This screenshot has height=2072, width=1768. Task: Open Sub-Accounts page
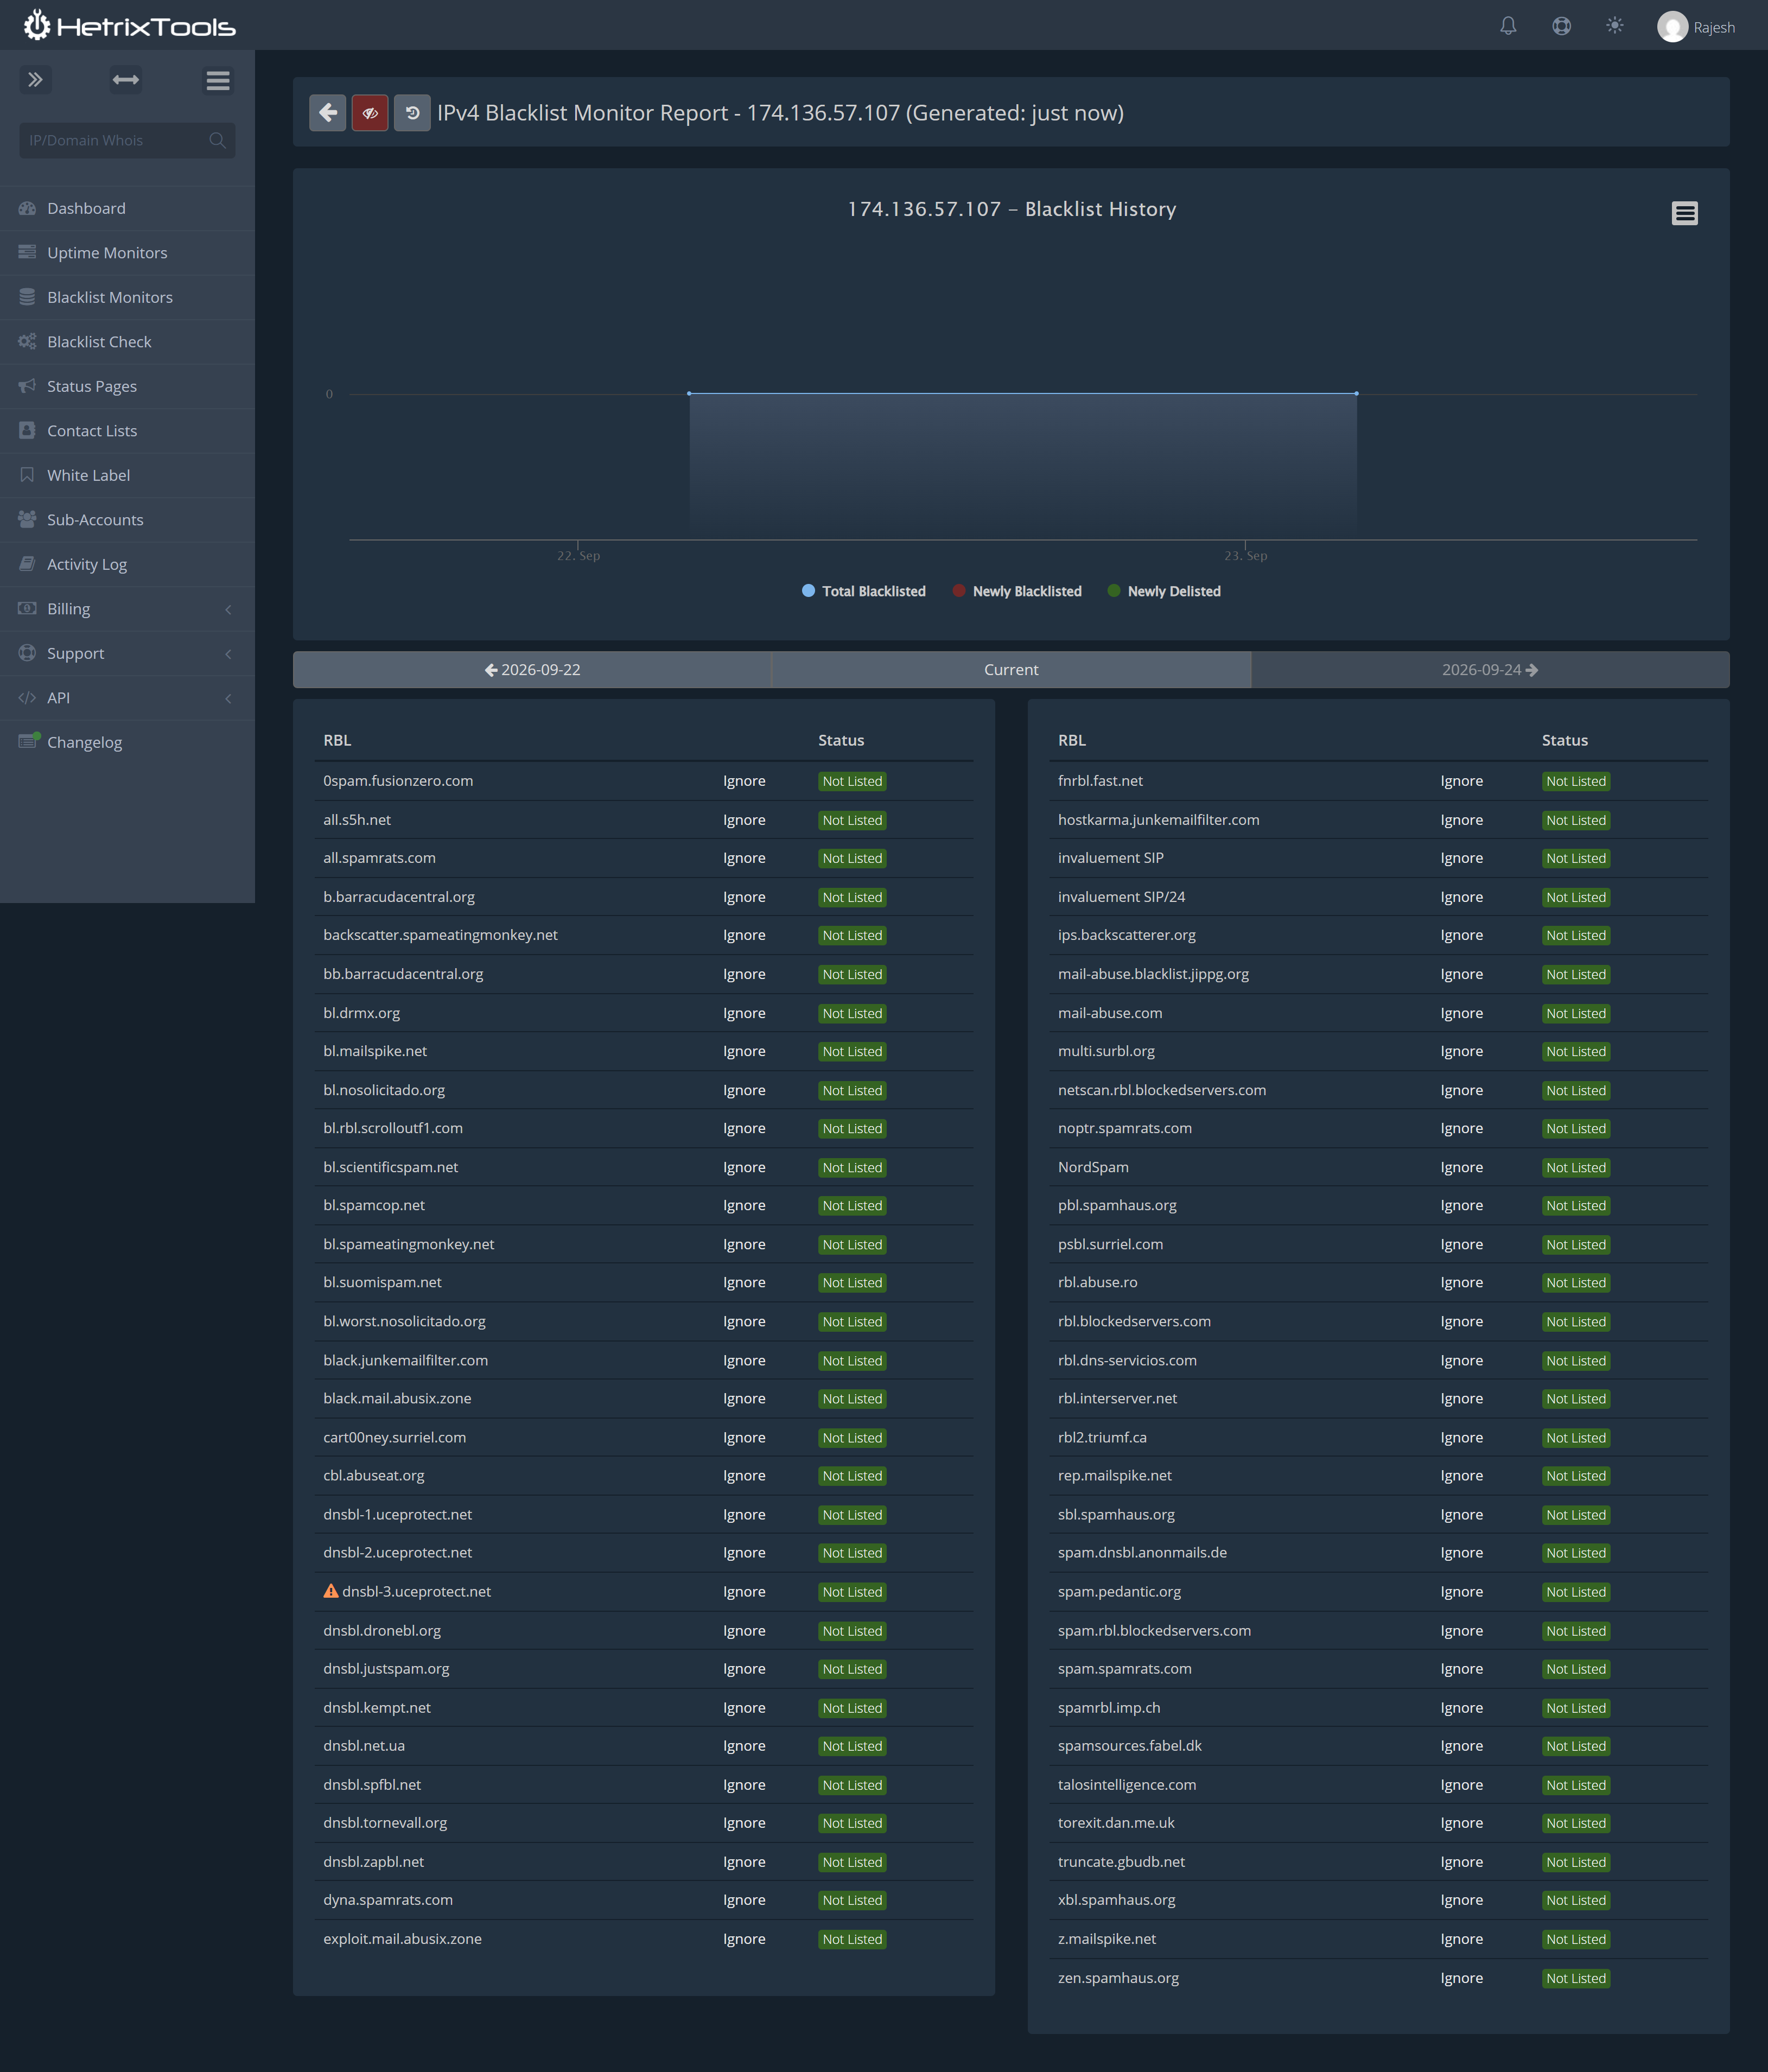pos(127,520)
